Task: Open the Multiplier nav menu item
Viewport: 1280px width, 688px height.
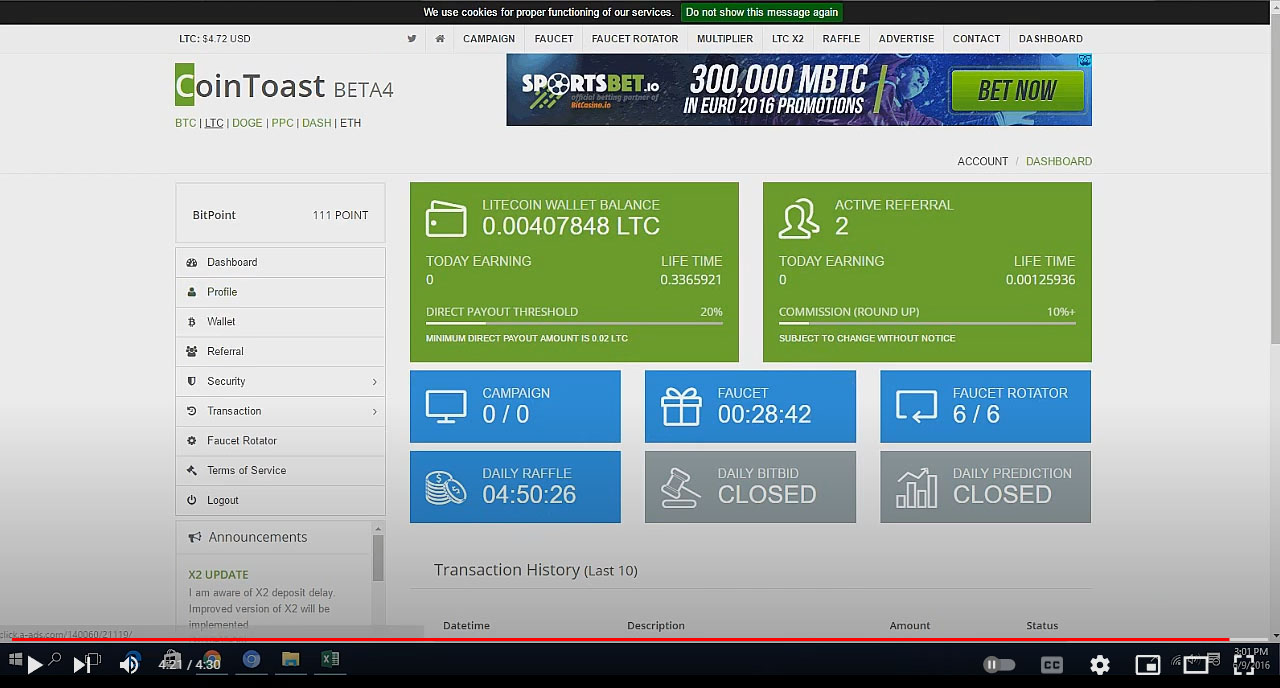Action: tap(724, 39)
